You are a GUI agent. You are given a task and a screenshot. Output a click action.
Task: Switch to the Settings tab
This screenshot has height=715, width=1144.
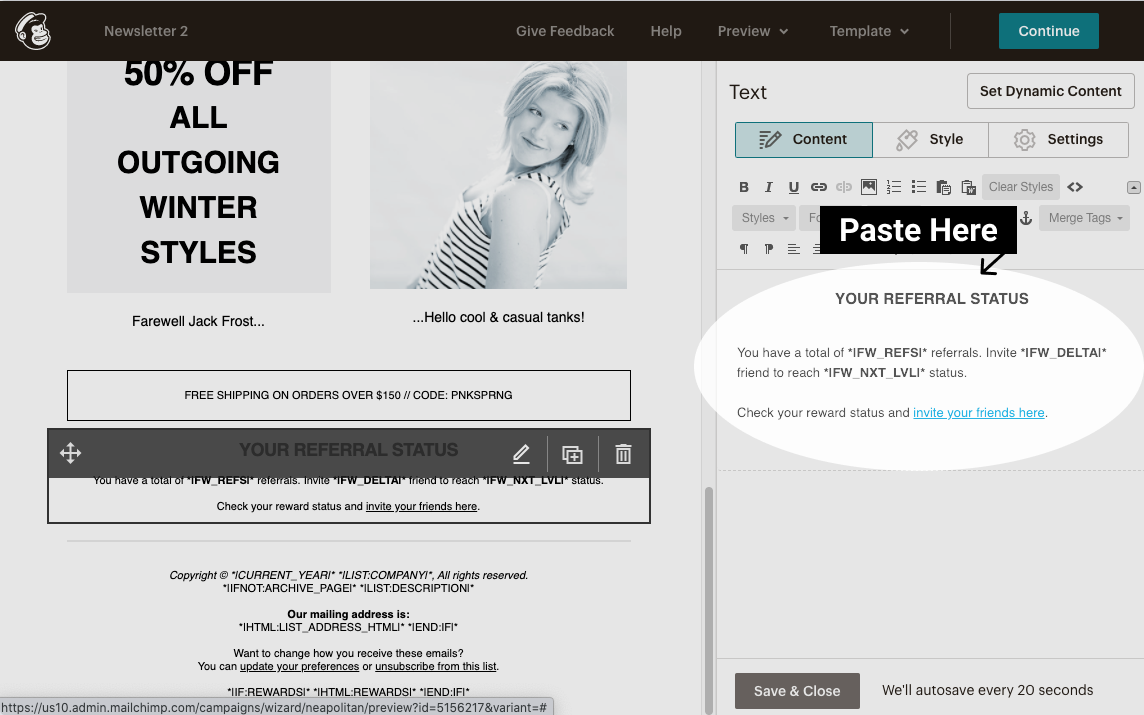1059,139
